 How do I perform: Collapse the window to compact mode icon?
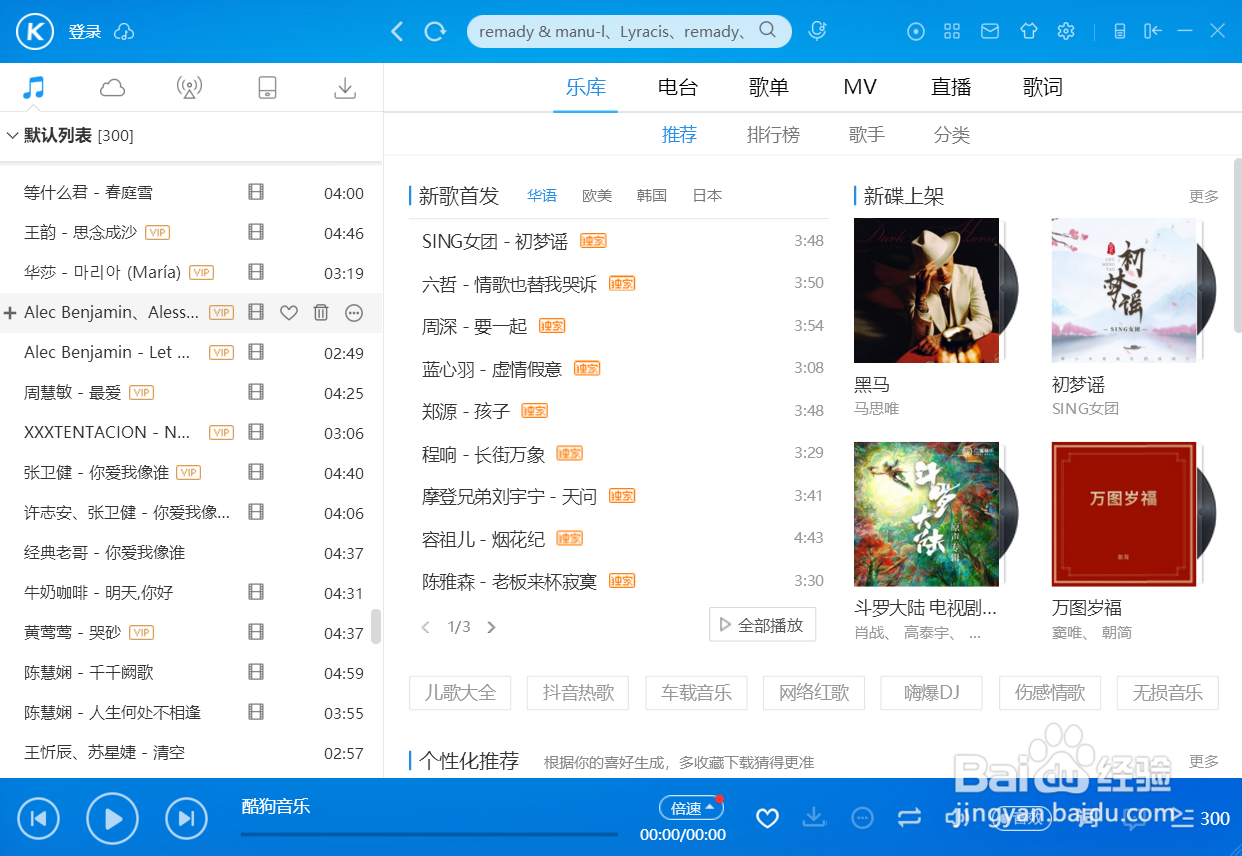1153,31
